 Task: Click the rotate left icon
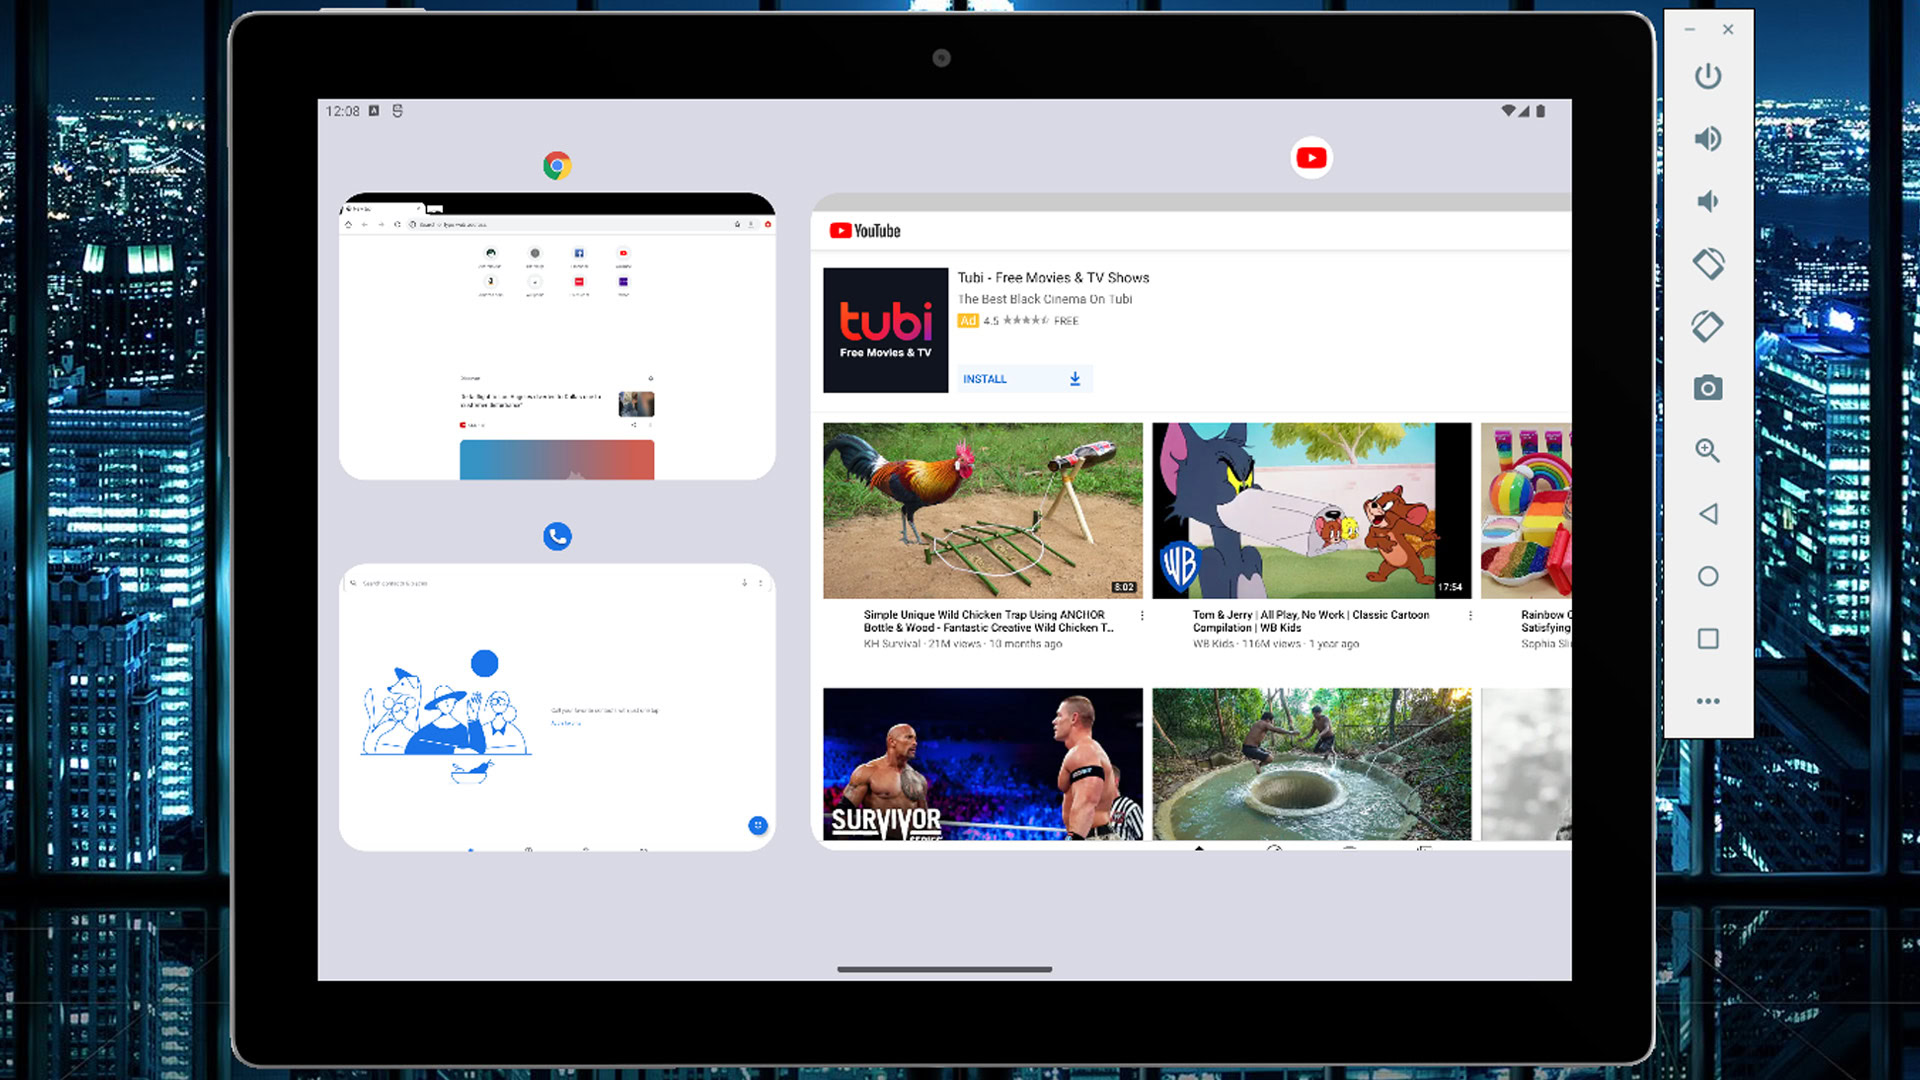(x=1708, y=264)
